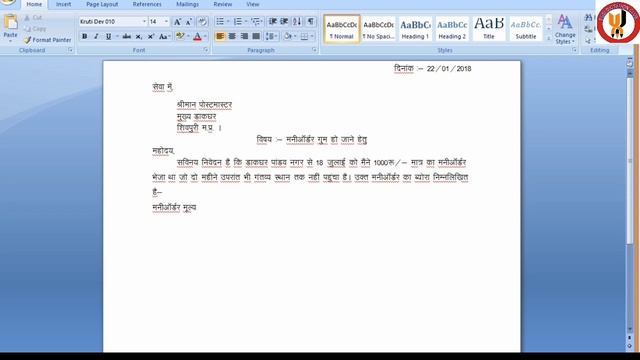The image size is (640, 360).
Task: Click the Cut command
Action: [x=33, y=18]
